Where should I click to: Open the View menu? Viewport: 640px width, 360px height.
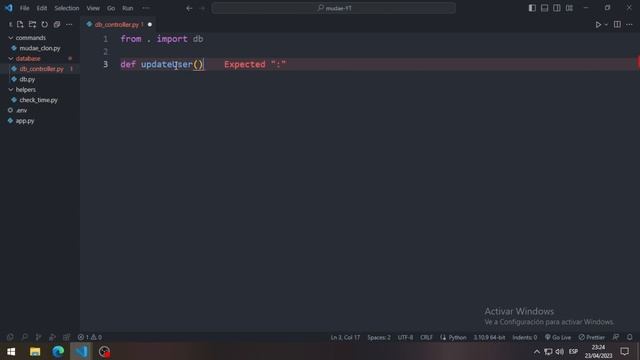click(x=93, y=8)
